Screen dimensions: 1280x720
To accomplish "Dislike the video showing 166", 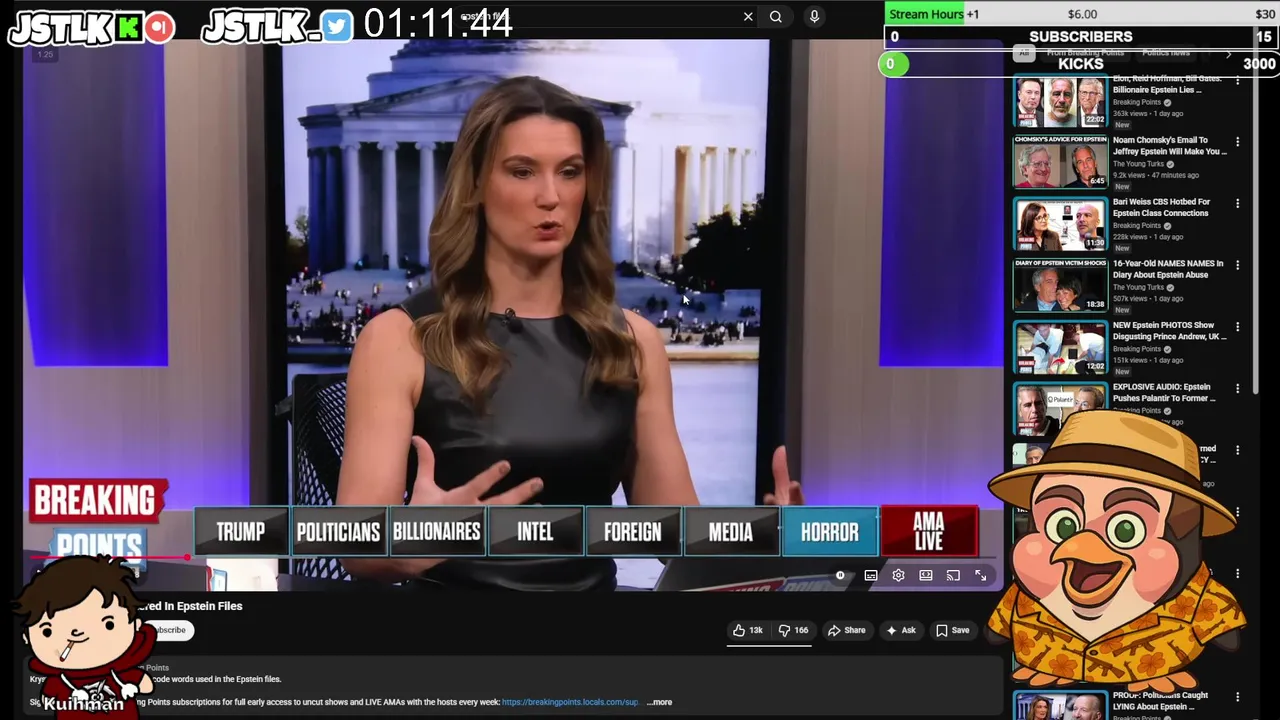I will pos(794,630).
